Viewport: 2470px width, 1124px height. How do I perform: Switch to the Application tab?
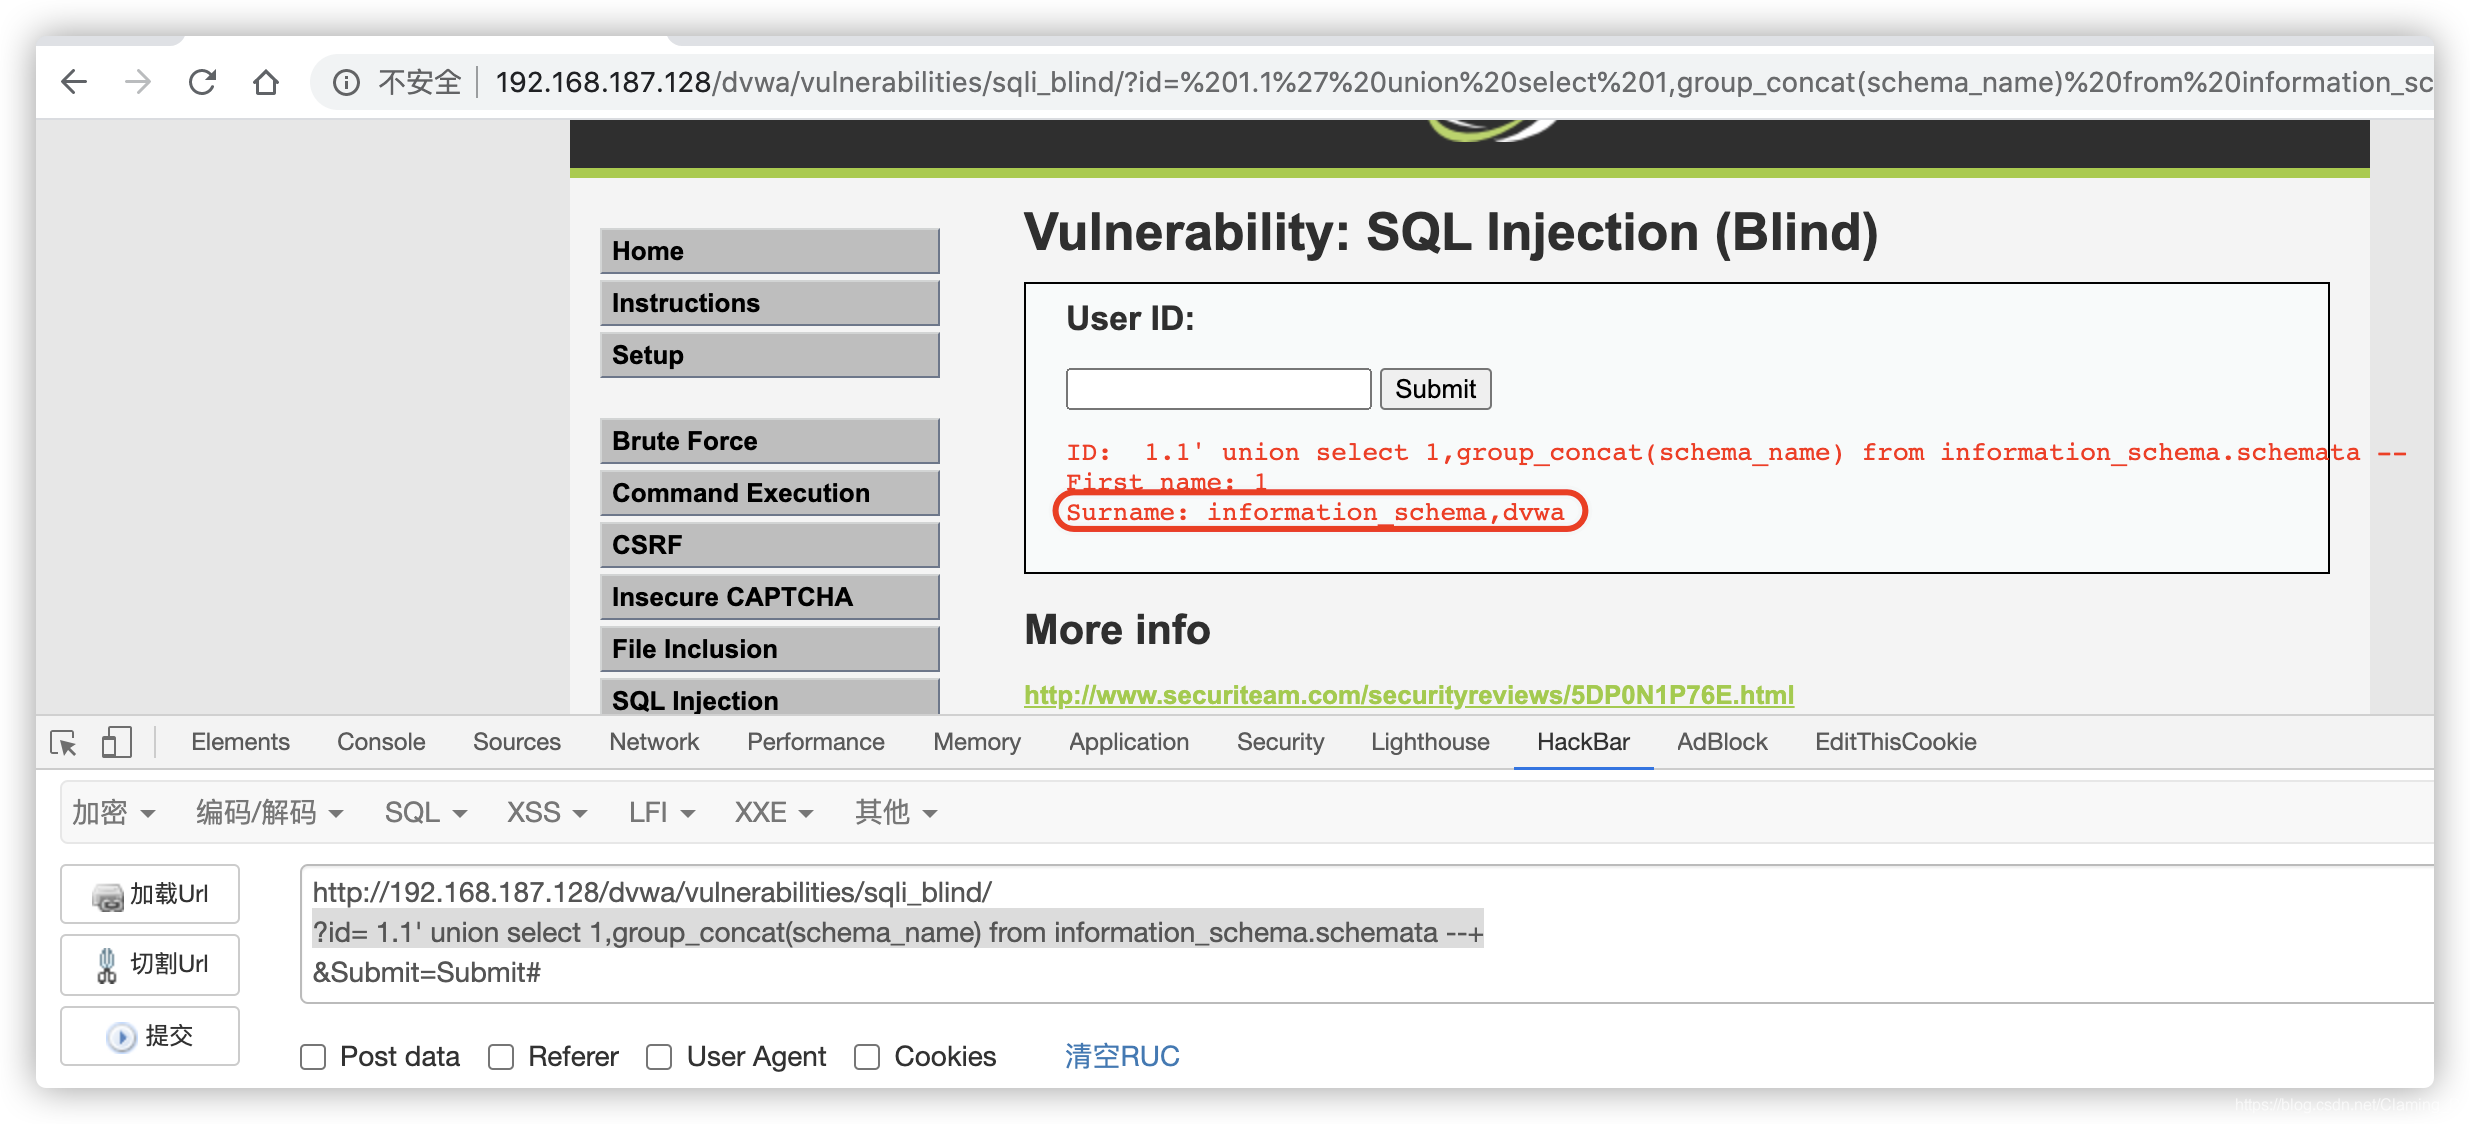tap(1129, 742)
